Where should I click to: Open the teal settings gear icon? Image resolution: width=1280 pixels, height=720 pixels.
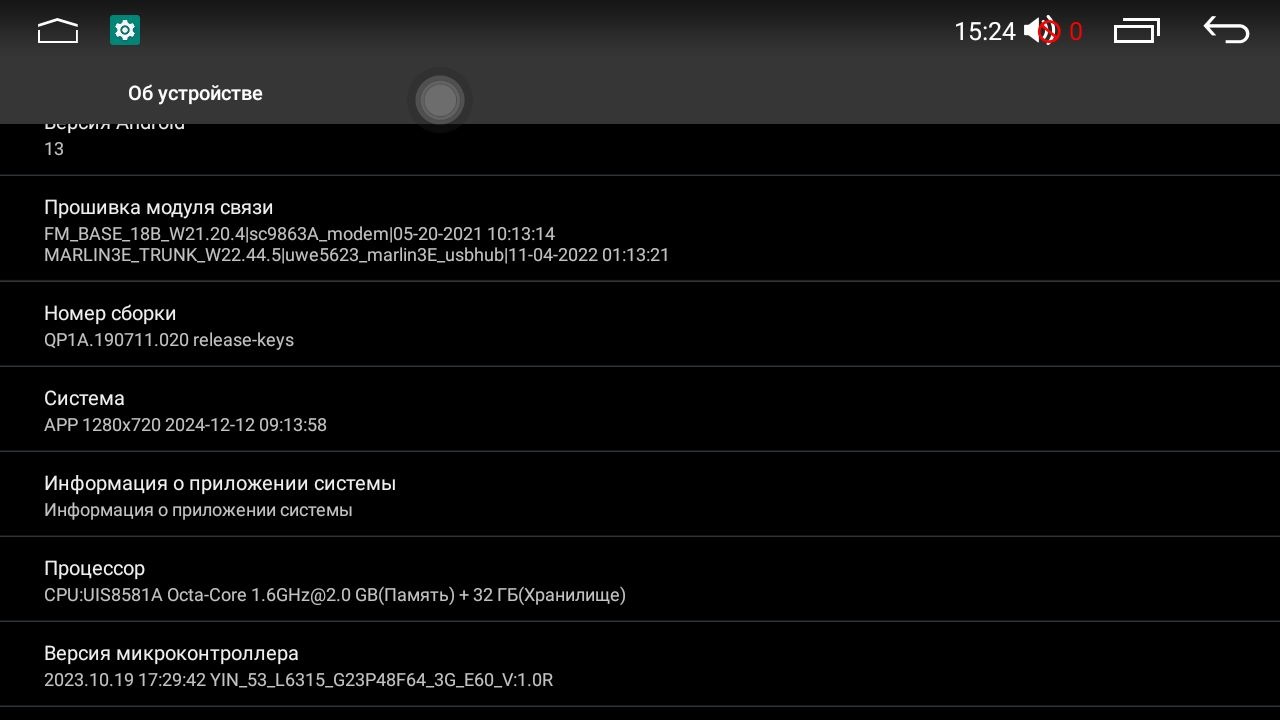point(125,30)
